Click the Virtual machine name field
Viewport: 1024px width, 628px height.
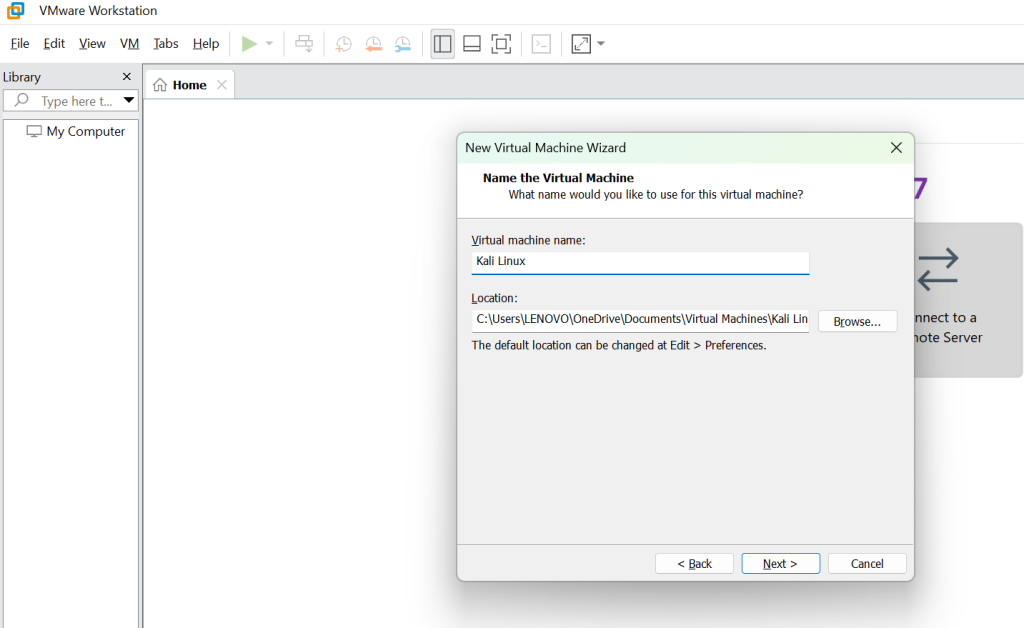(x=640, y=262)
